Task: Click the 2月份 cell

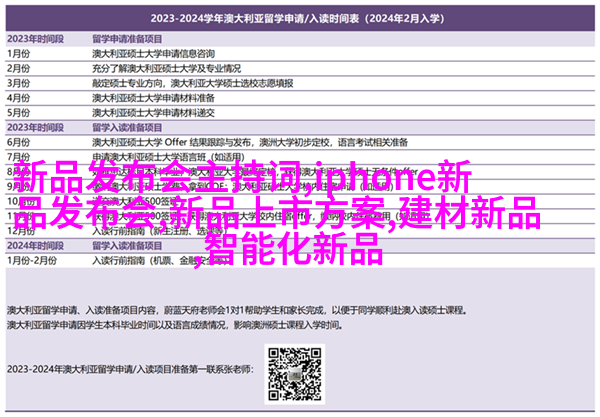Action: (18, 68)
